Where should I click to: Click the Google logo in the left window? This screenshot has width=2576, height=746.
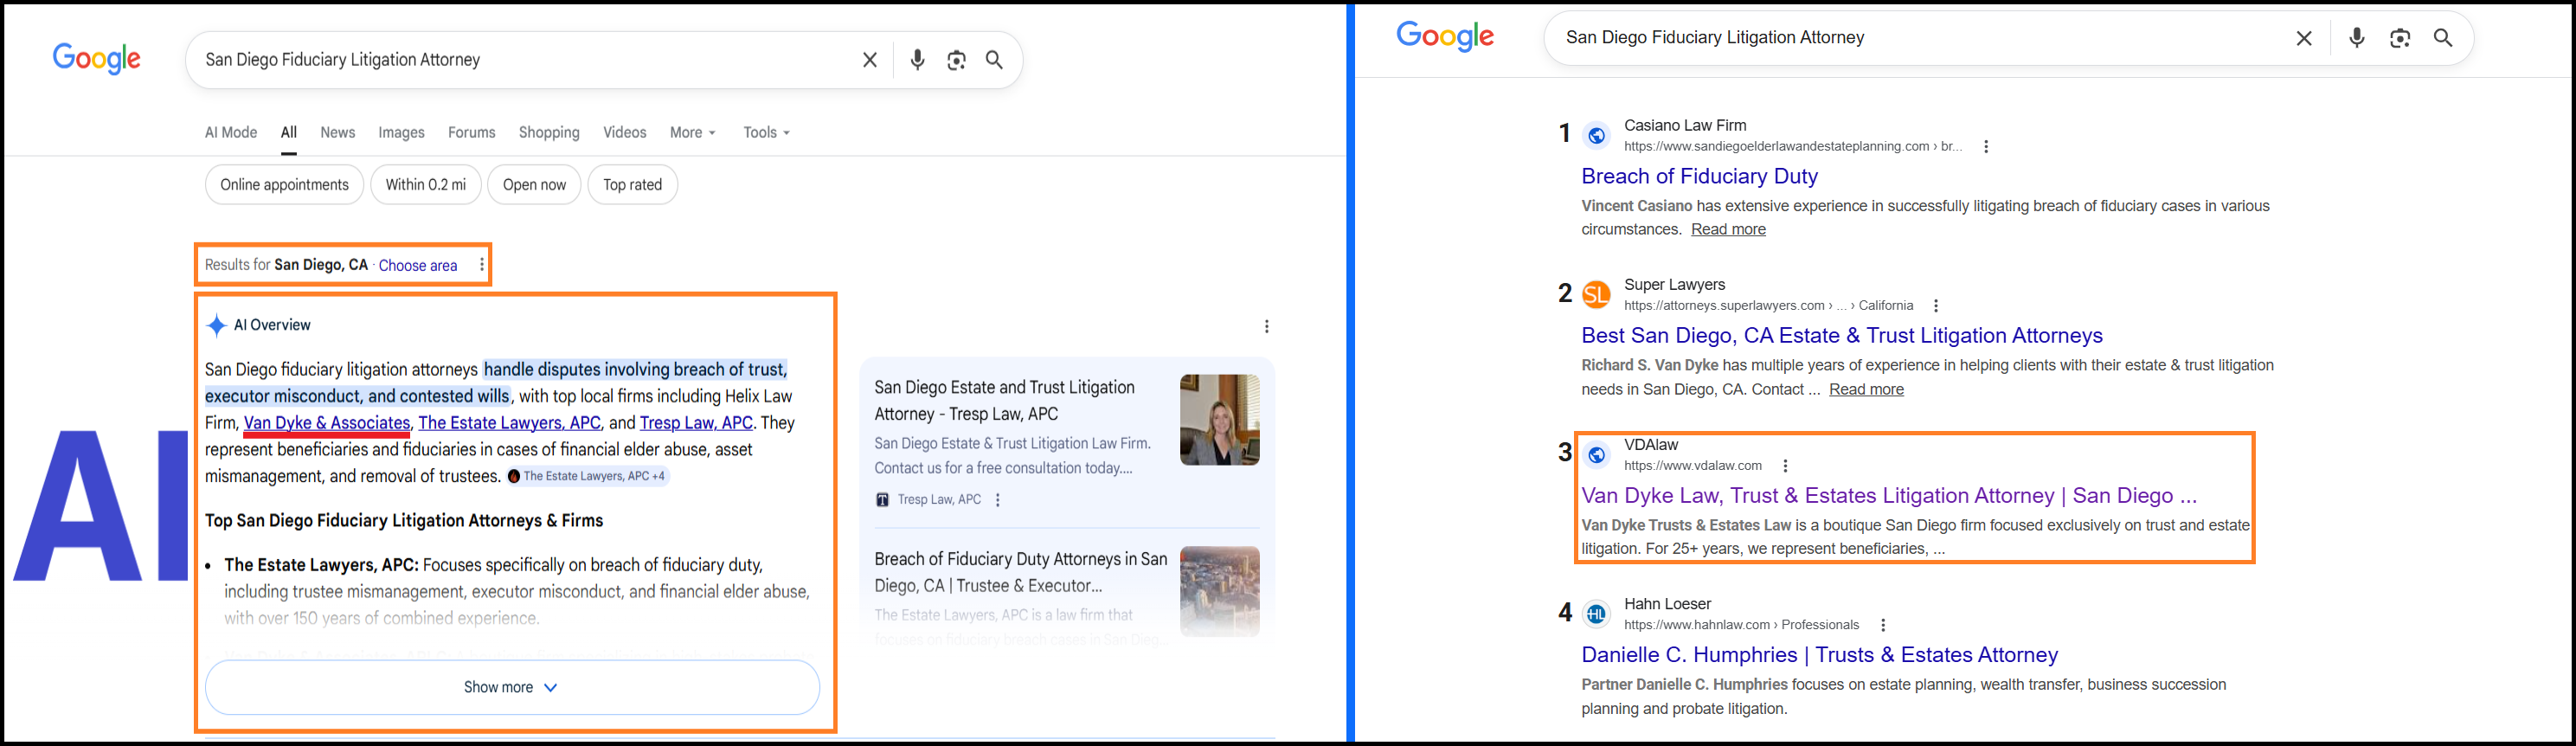[x=97, y=59]
